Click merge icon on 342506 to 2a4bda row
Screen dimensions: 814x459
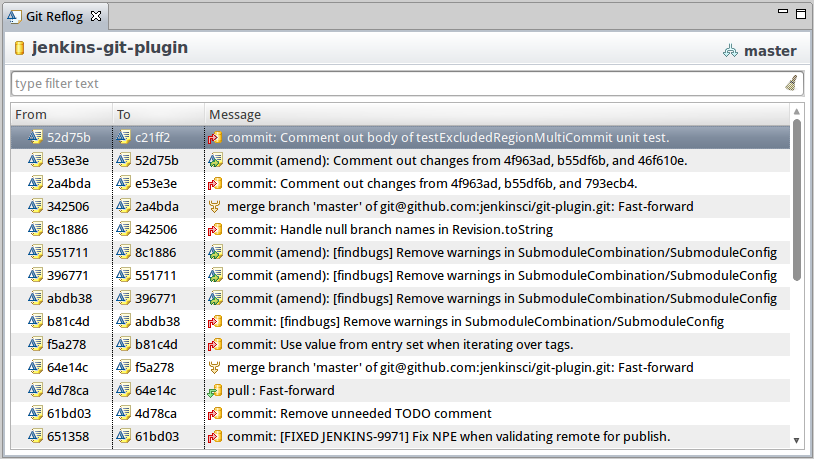[x=214, y=207]
